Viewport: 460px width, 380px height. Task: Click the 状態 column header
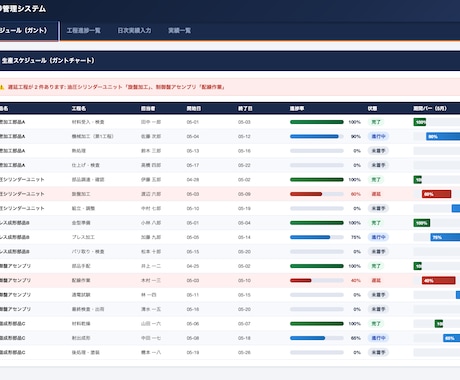[372, 109]
